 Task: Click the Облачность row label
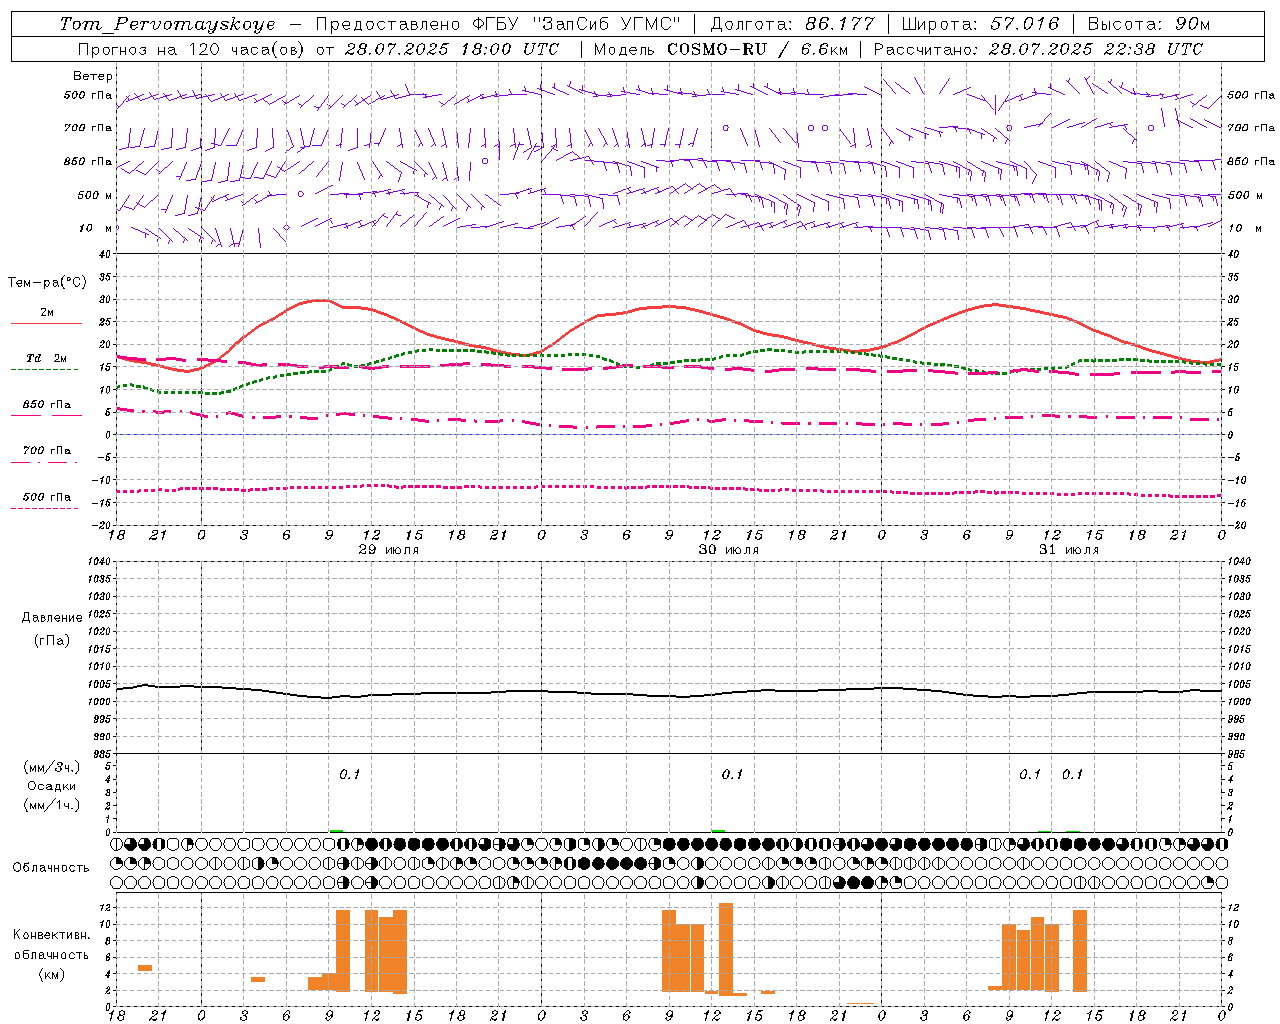(51, 868)
